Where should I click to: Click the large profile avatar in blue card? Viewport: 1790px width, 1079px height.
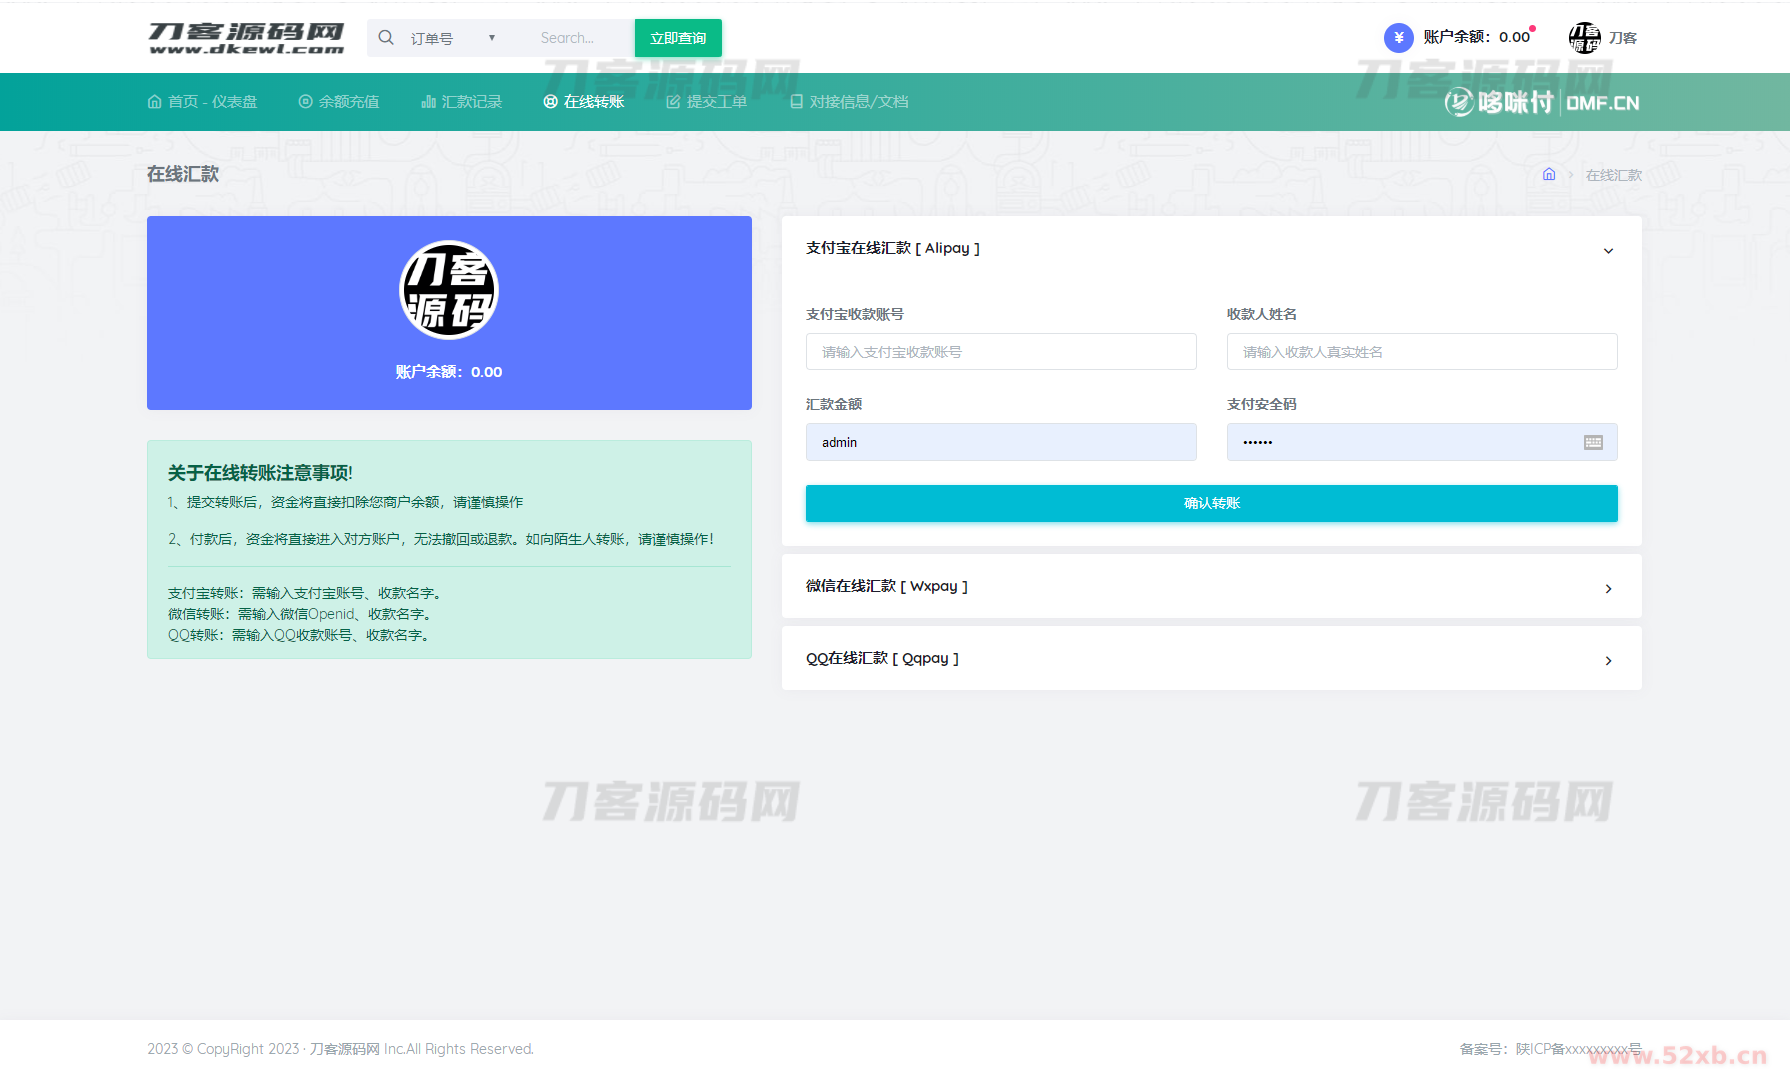pos(449,290)
